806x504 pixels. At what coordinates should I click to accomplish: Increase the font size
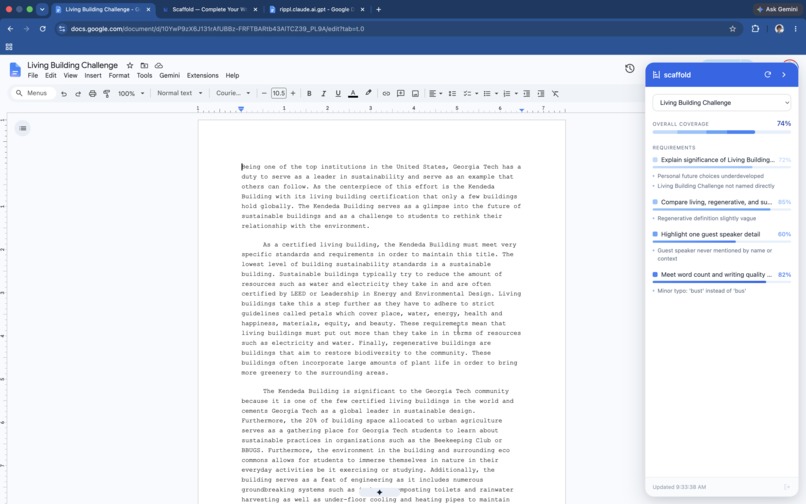293,93
